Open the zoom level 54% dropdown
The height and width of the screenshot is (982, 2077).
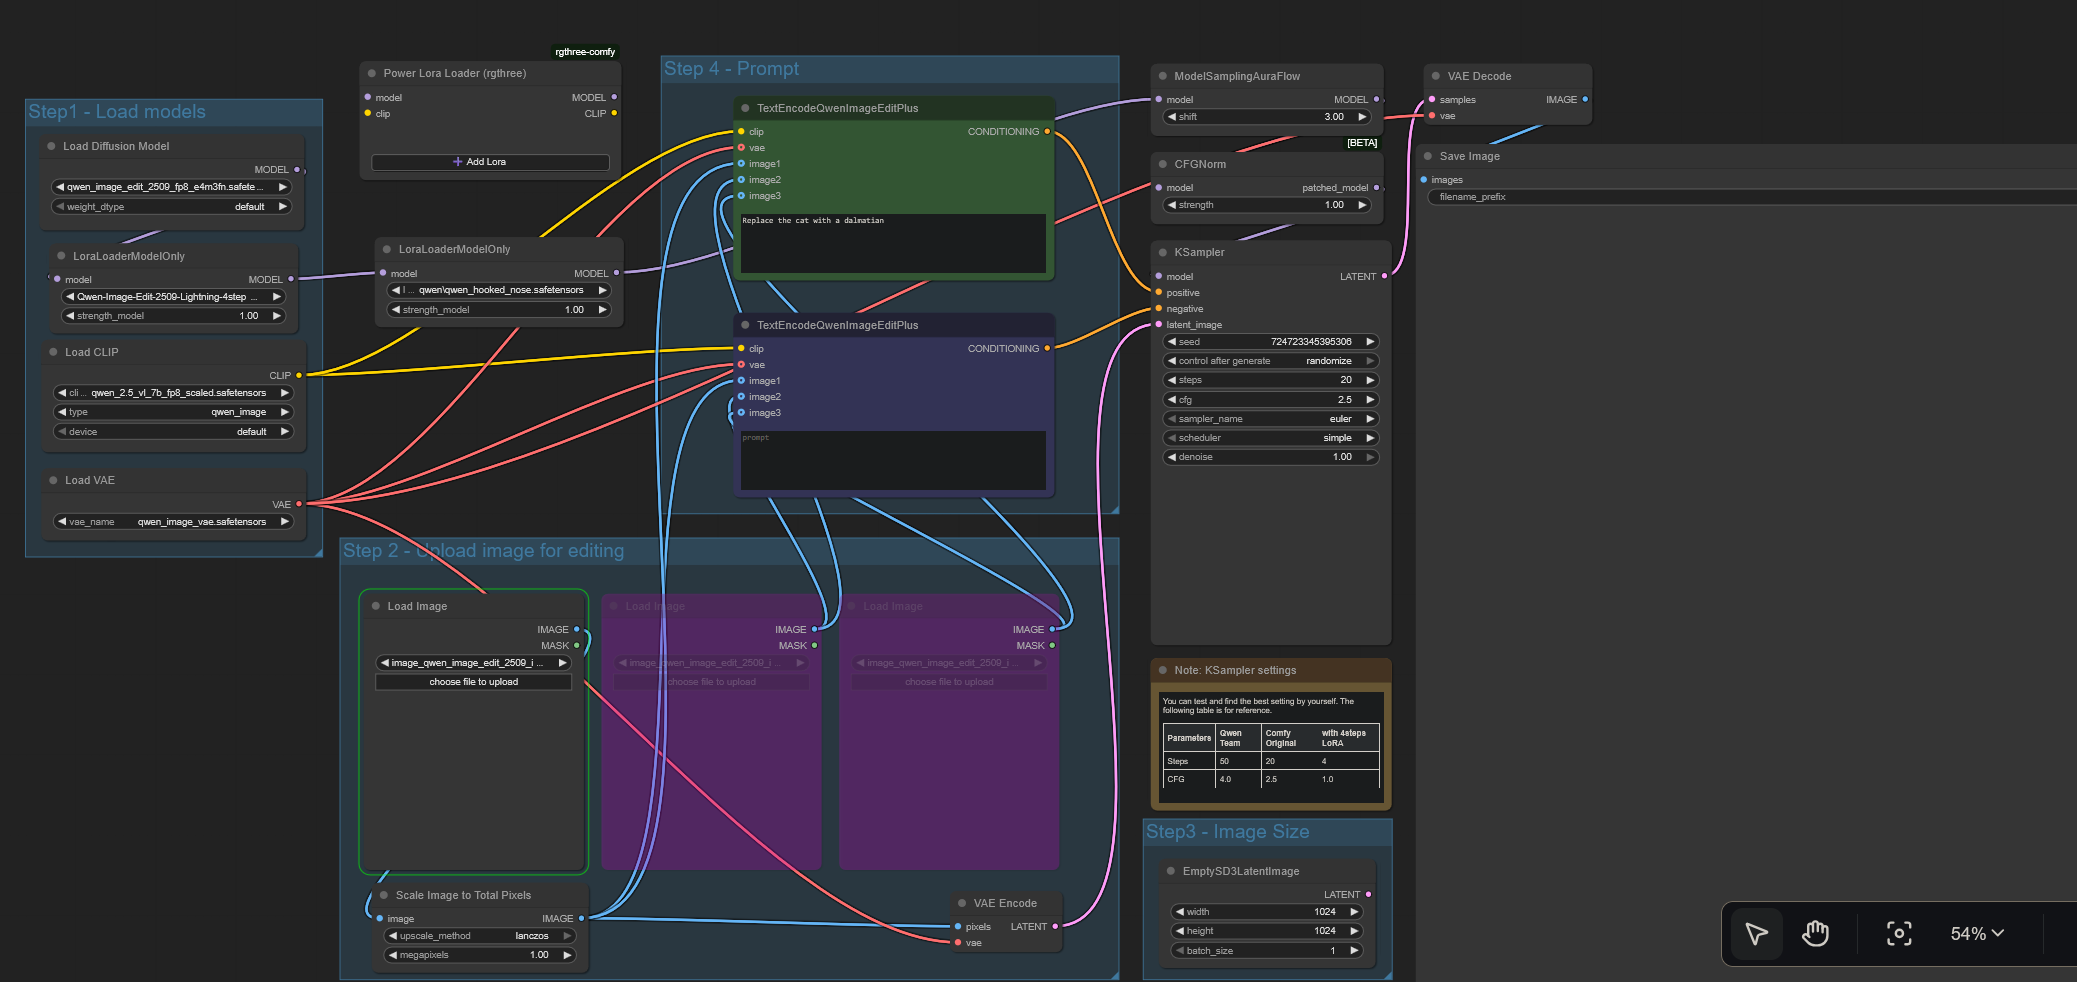[1976, 934]
